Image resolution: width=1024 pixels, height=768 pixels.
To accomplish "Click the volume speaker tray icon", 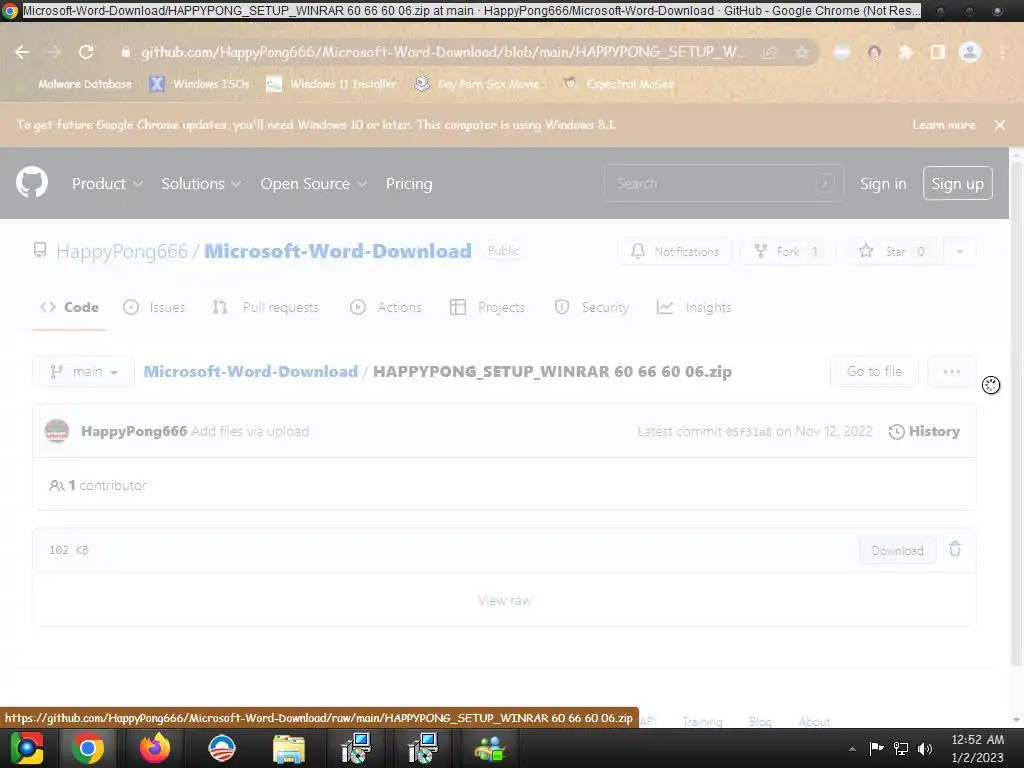I will [925, 748].
